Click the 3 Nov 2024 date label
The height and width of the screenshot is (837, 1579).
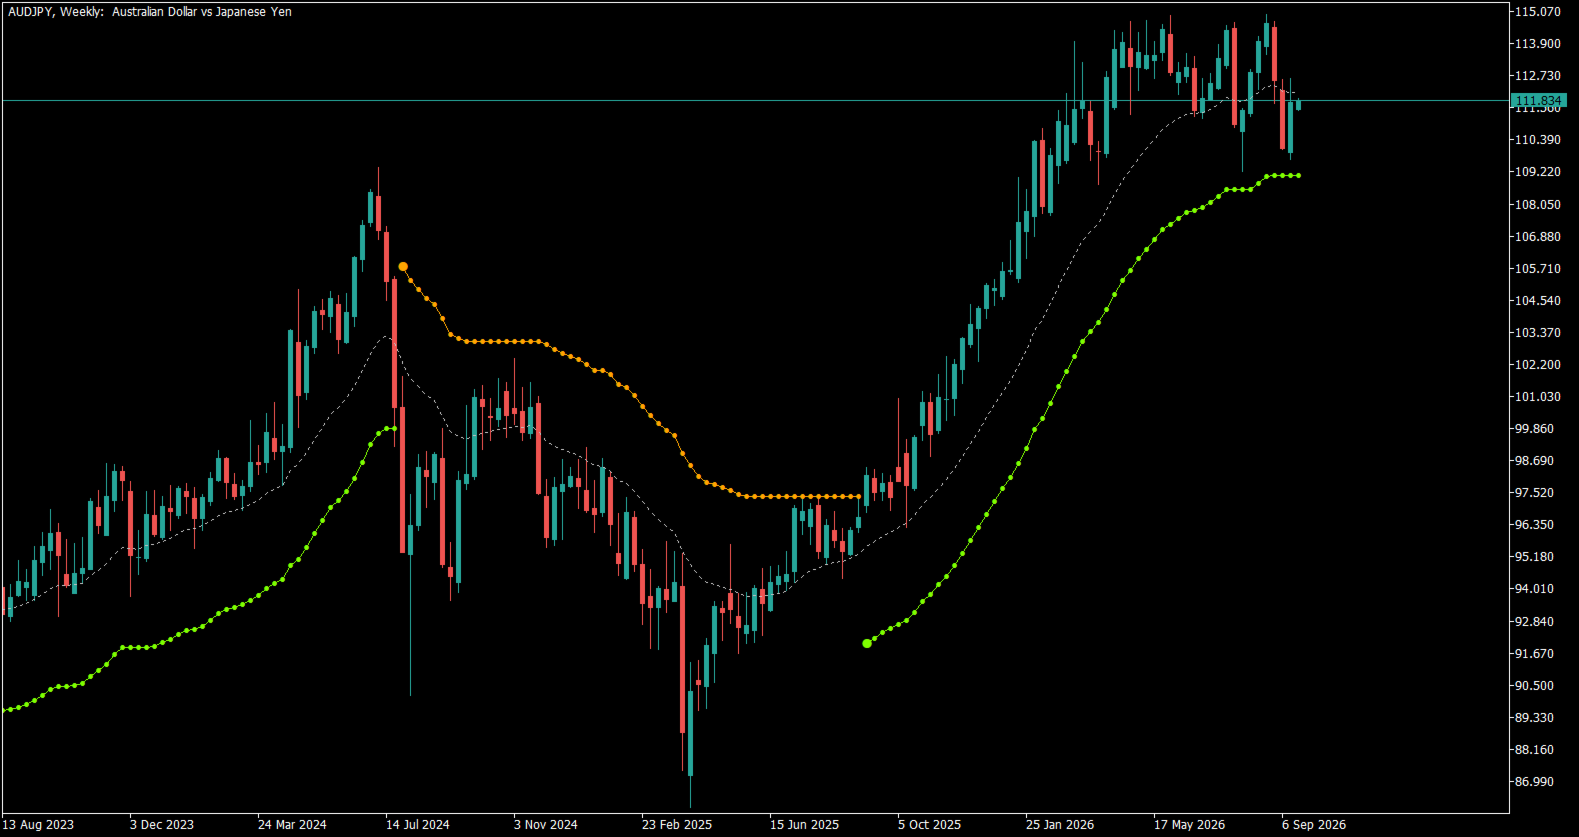coord(546,825)
